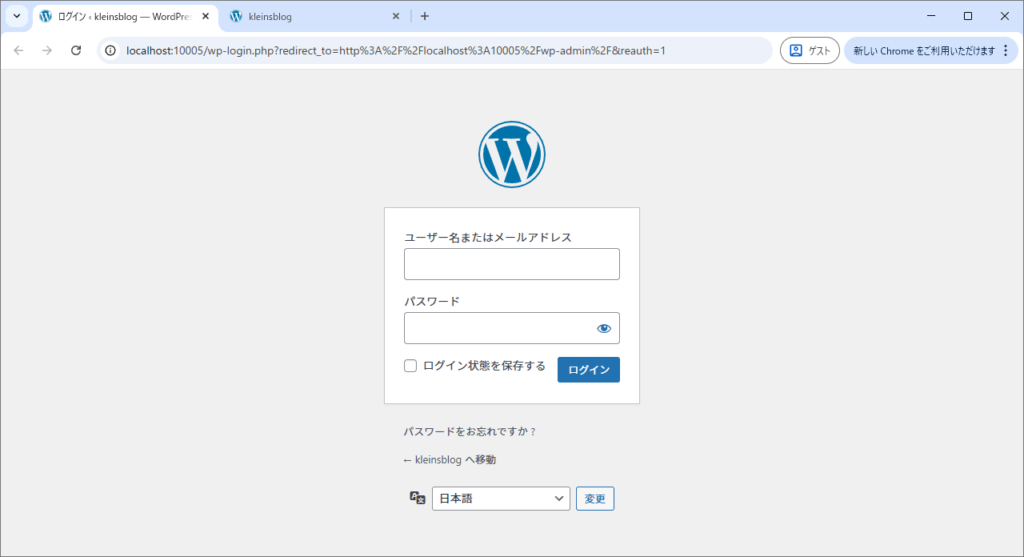Go back using the back arrow
Viewport: 1024px width, 557px height.
18,51
